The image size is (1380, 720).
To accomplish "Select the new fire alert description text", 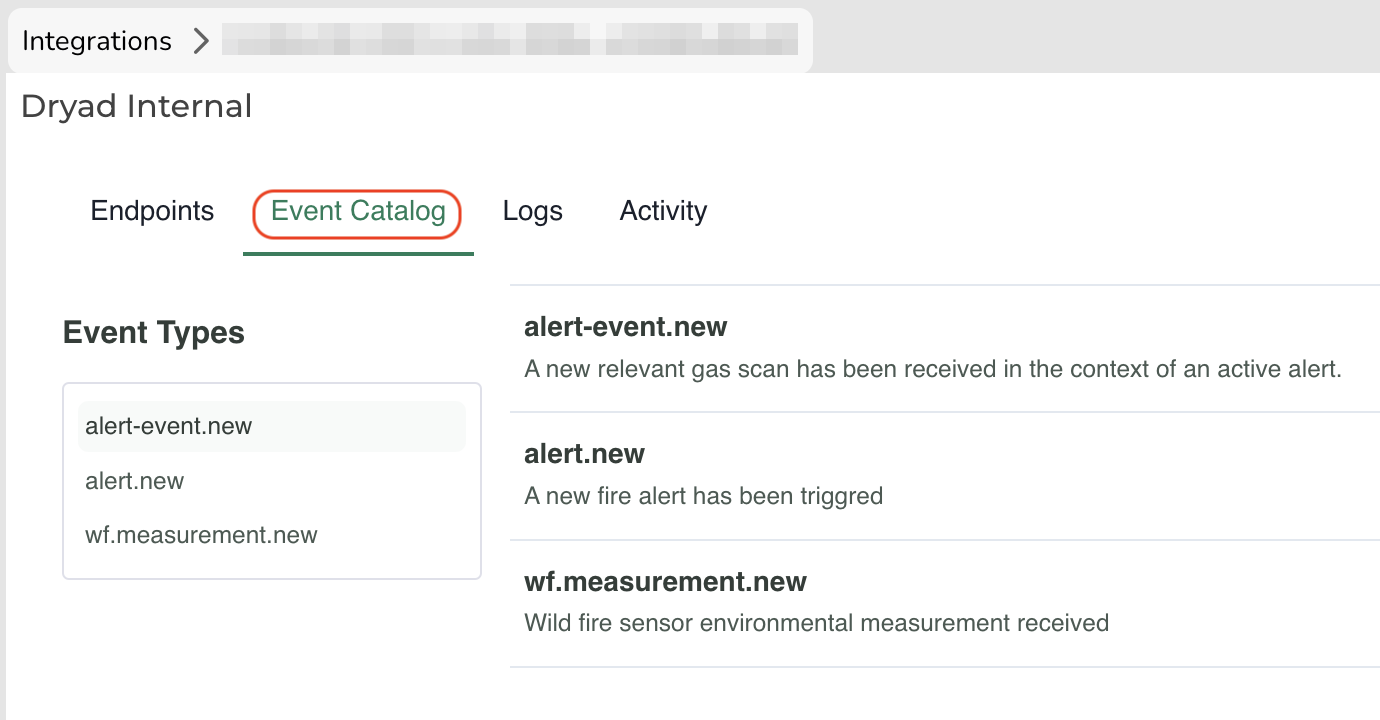I will [x=703, y=496].
